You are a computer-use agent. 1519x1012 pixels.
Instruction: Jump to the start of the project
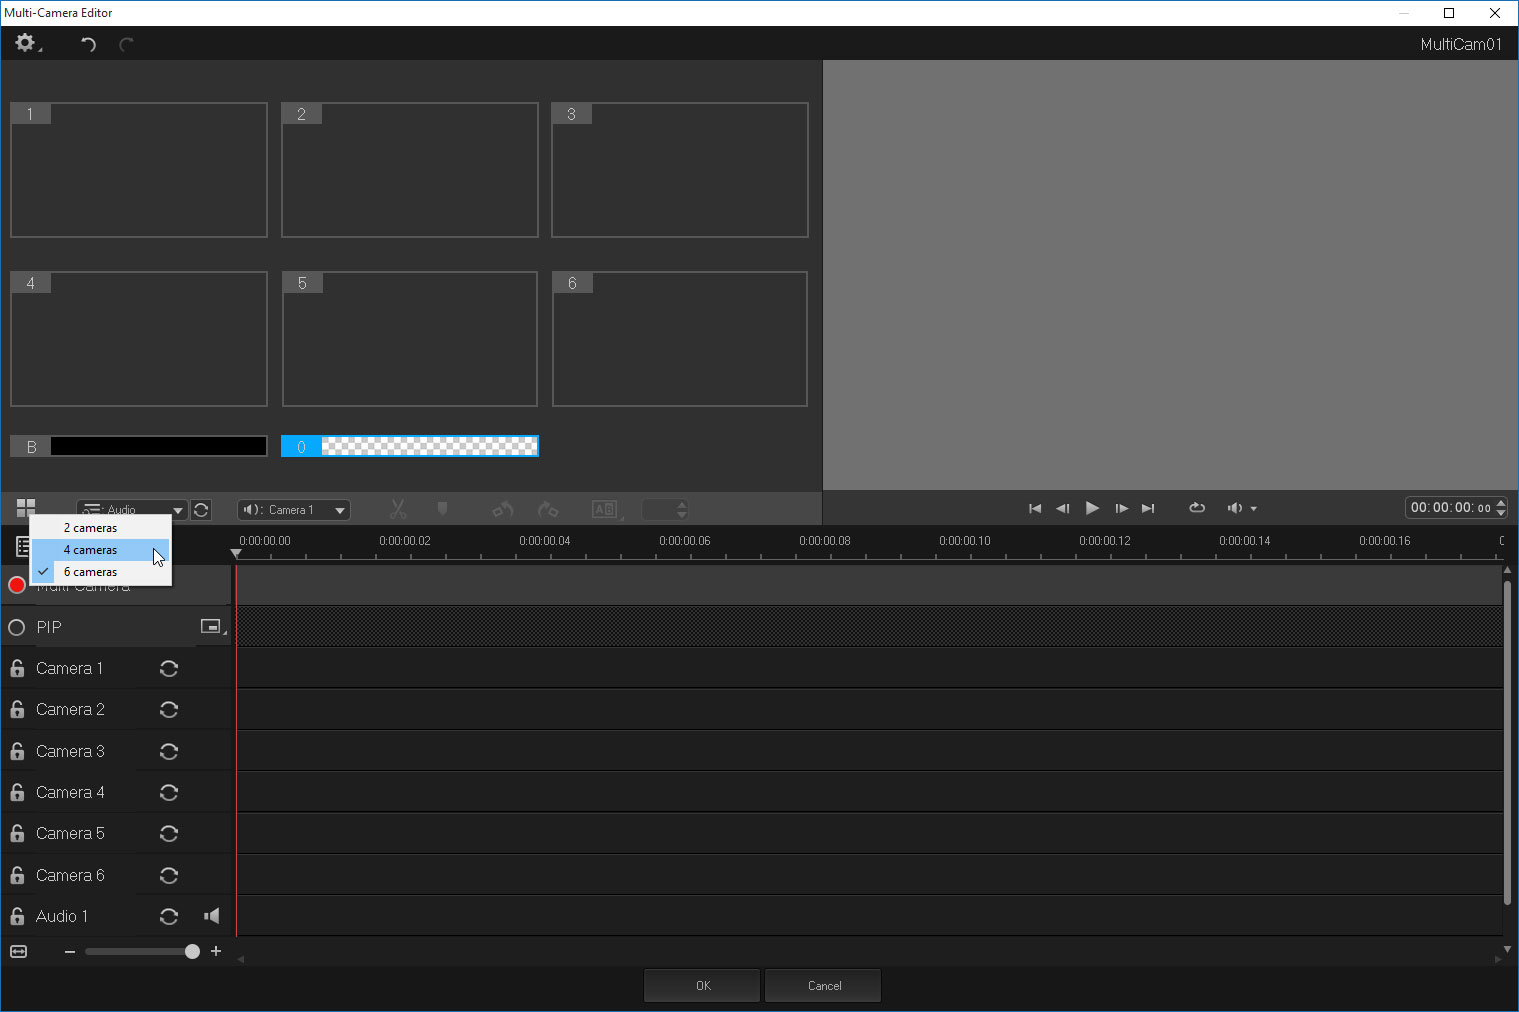[1035, 509]
